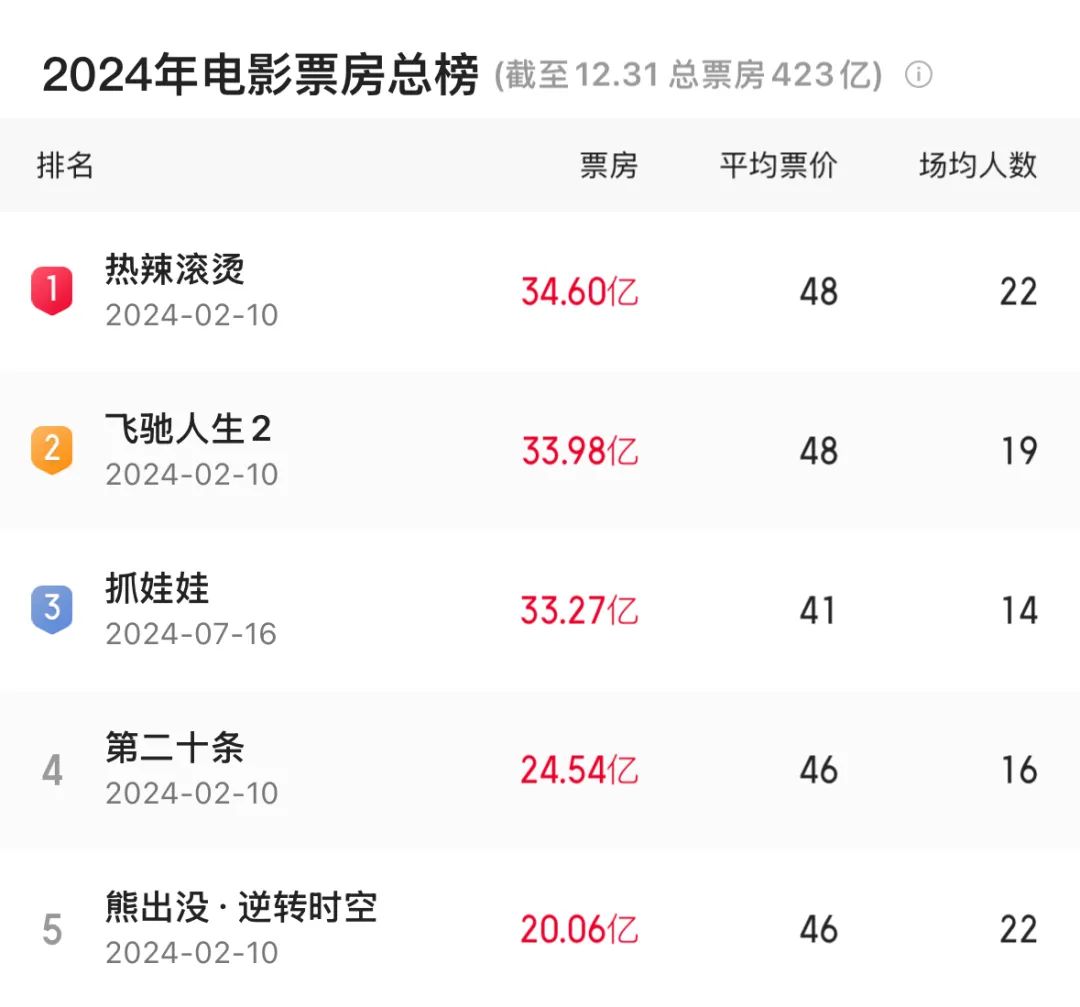Viewport: 1080px width, 1007px height.
Task: Open the movie 熊出没·逆转时空
Action: pos(241,907)
